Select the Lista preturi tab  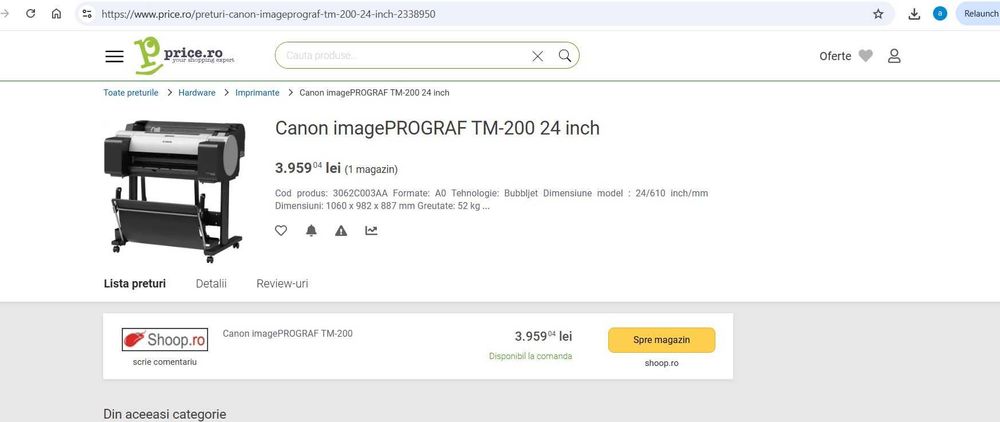tap(135, 284)
